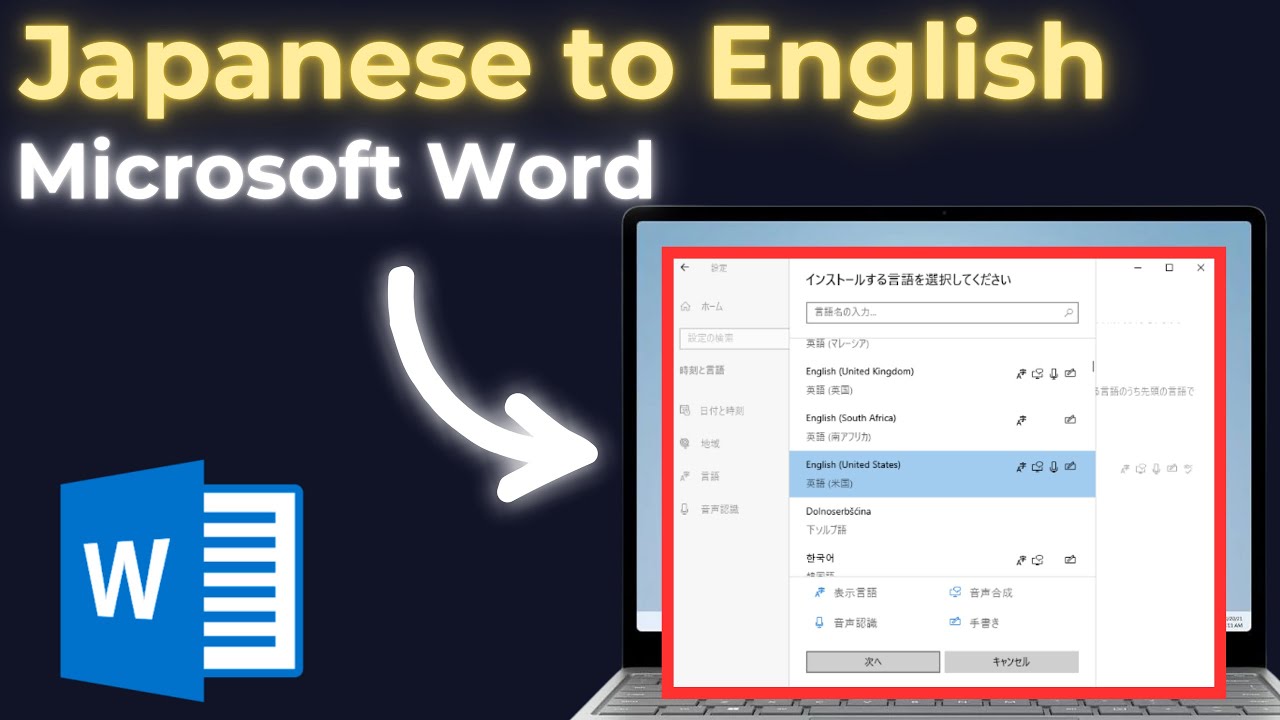1280x720 pixels.
Task: Click the language list scrollbar thumb
Action: [1092, 367]
